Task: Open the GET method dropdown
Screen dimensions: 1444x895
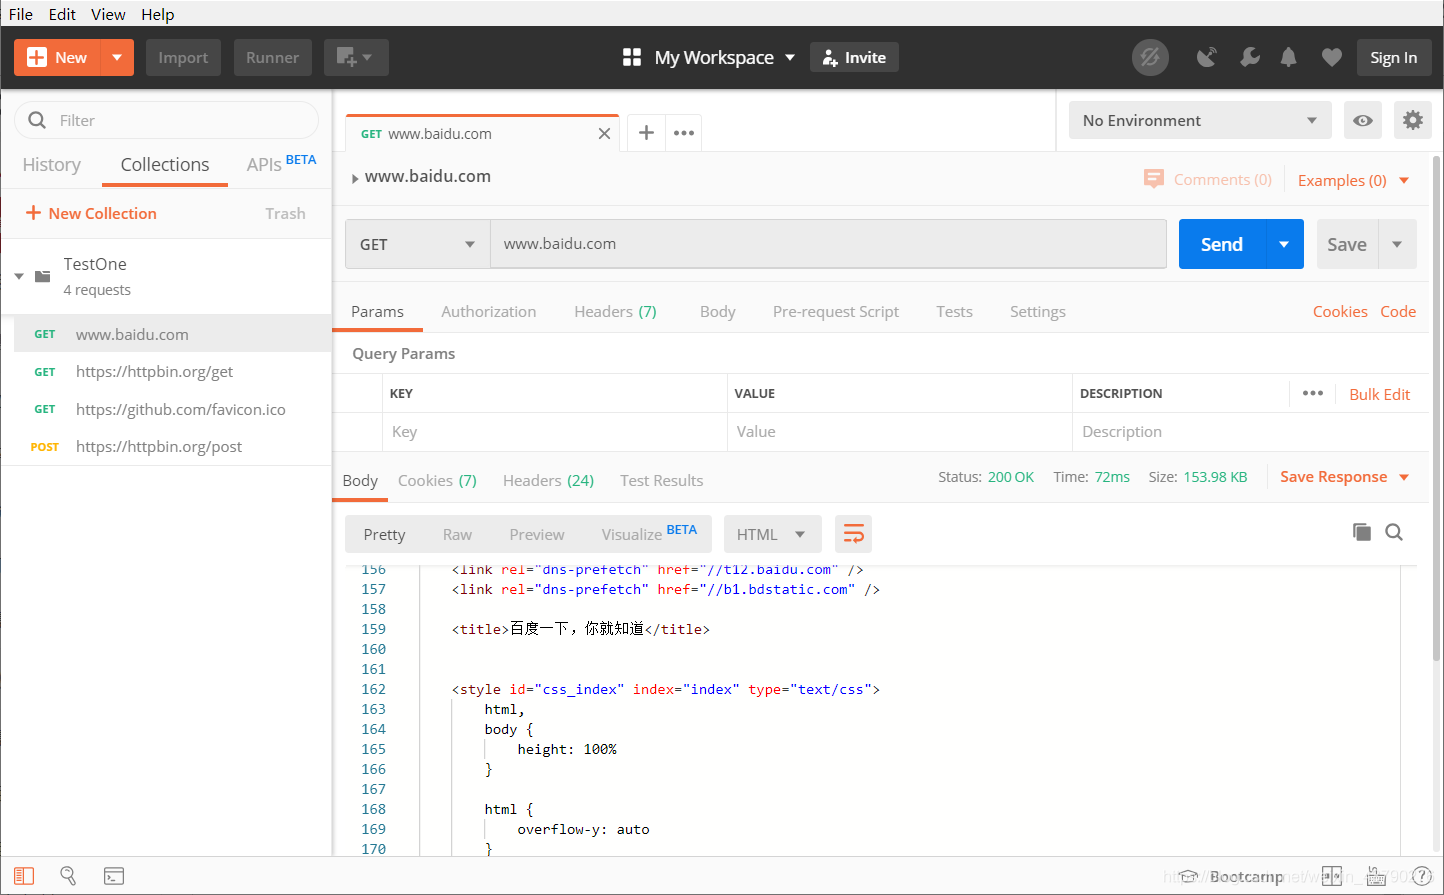Action: (417, 244)
